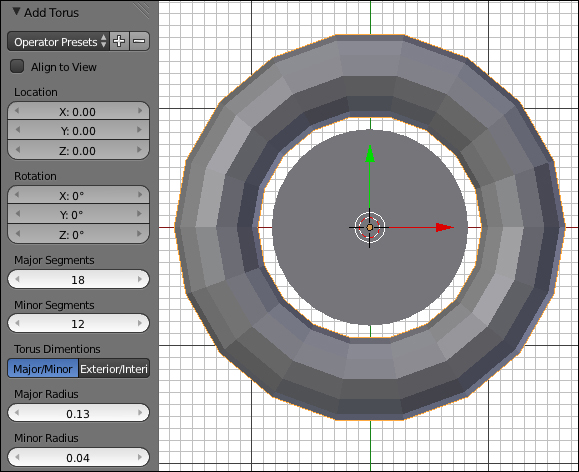
Task: Decrease Rotation X with left arrow
Action: [17, 195]
